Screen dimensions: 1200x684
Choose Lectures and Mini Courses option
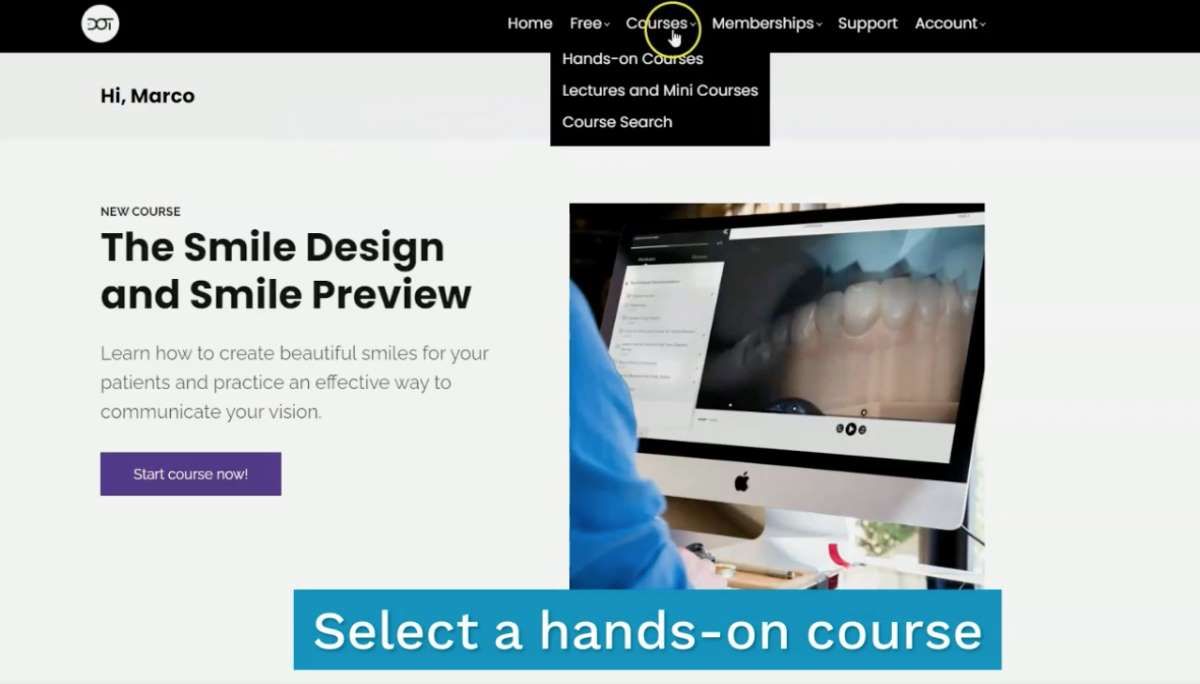click(660, 90)
